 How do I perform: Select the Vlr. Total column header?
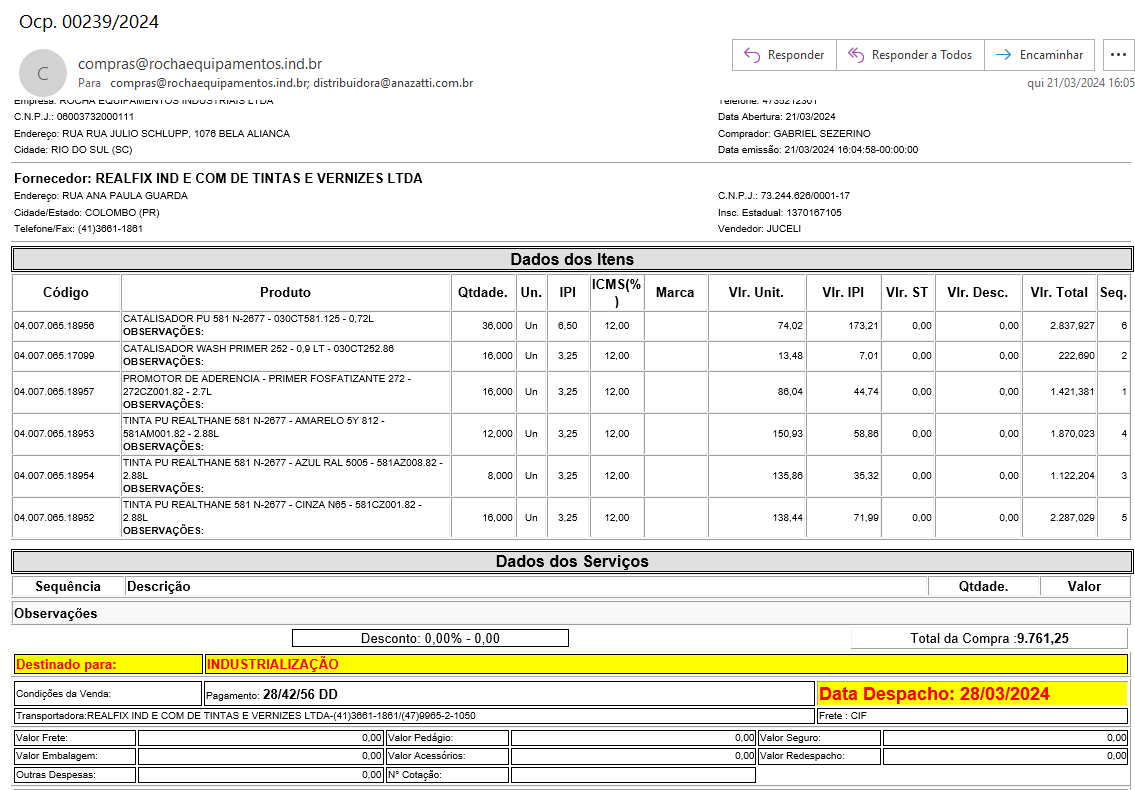click(1059, 293)
